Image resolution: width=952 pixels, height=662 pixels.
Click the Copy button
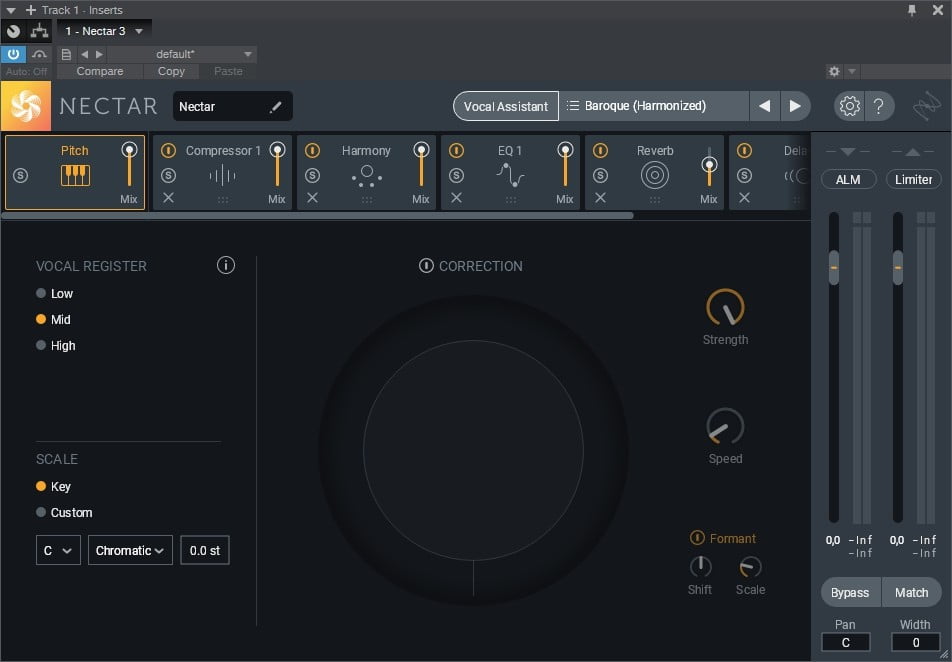[x=171, y=72]
